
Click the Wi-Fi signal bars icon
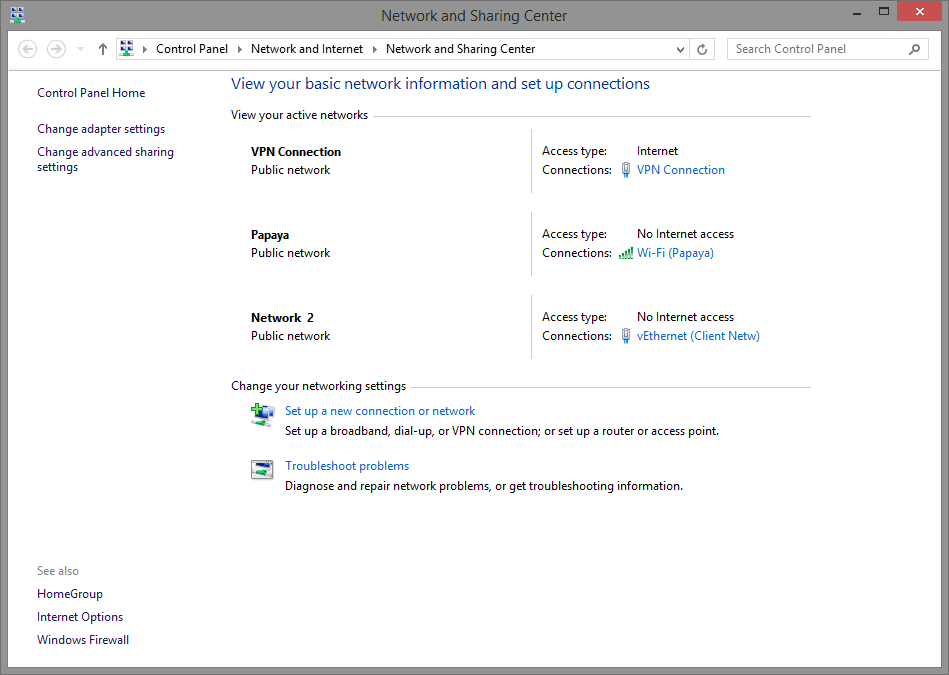click(x=626, y=253)
